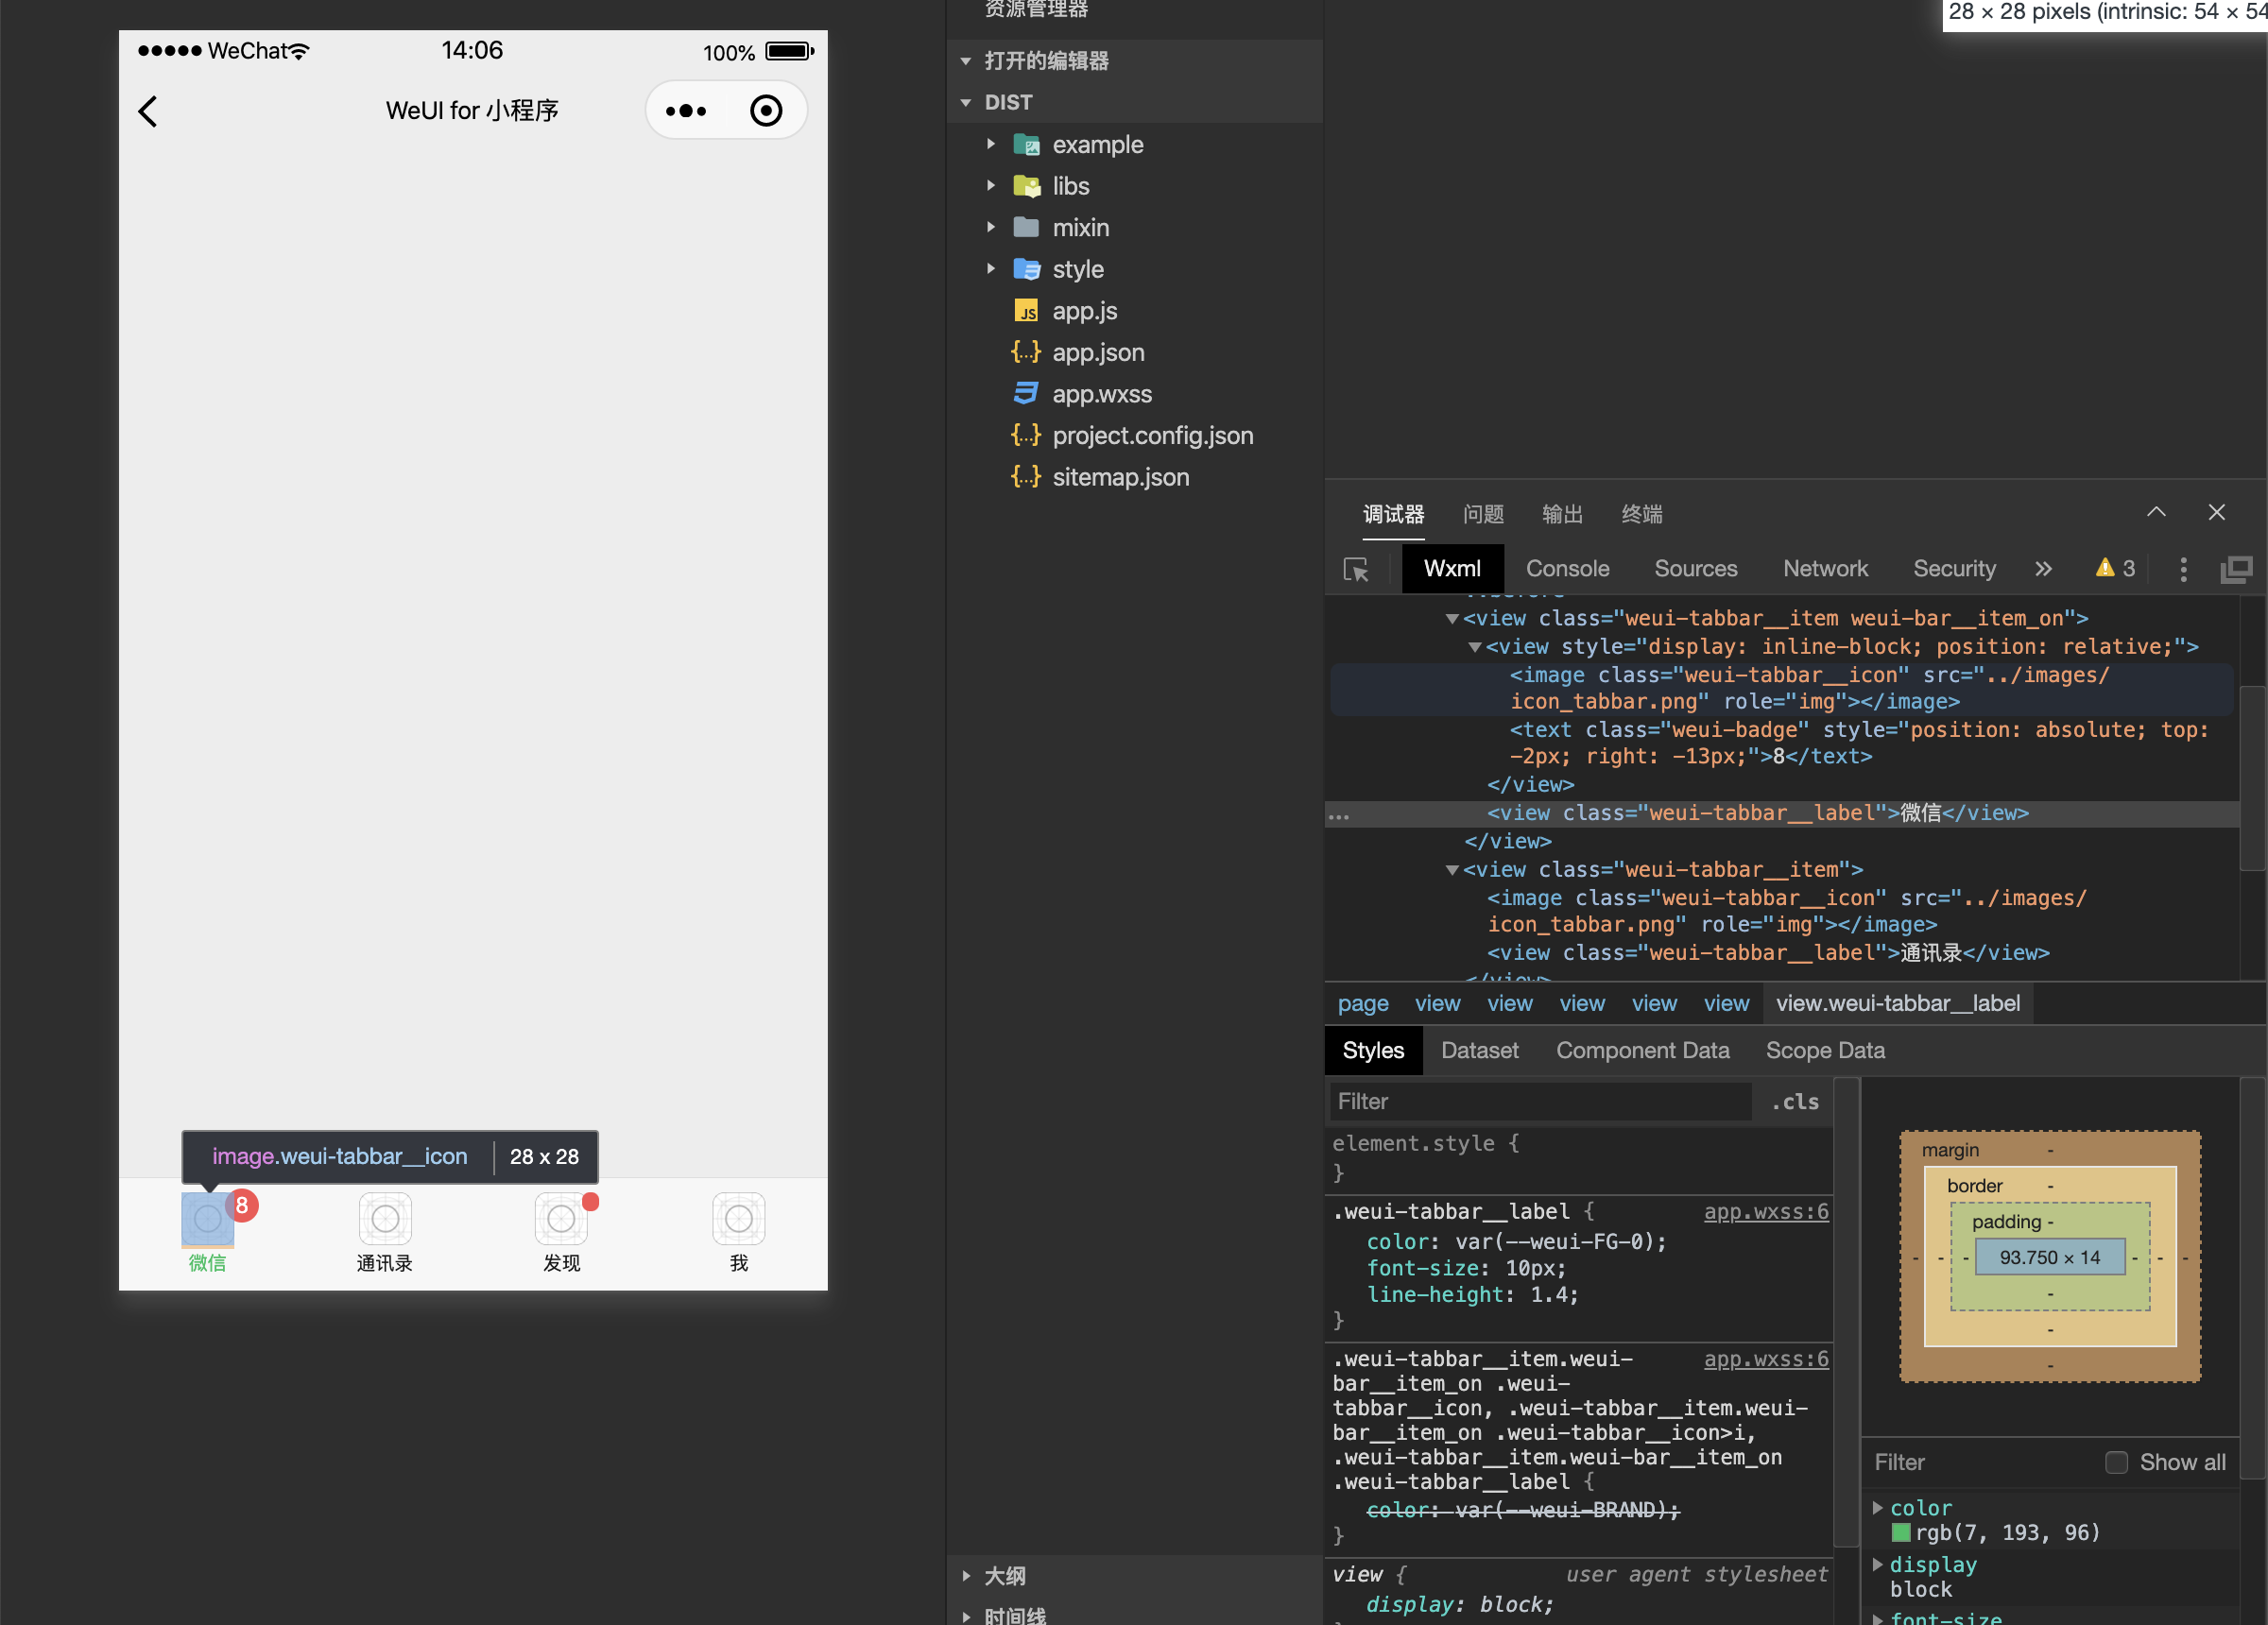The image size is (2268, 1625).
Task: Open DevTools three-dot options menu
Action: [2183, 569]
